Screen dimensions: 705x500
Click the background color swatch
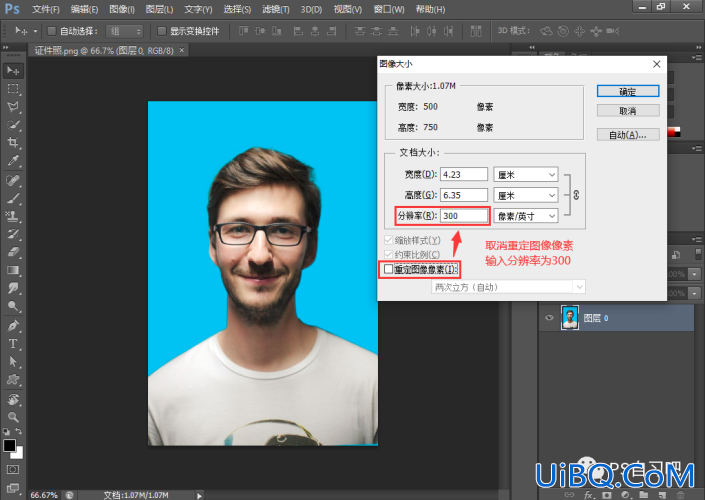19,454
